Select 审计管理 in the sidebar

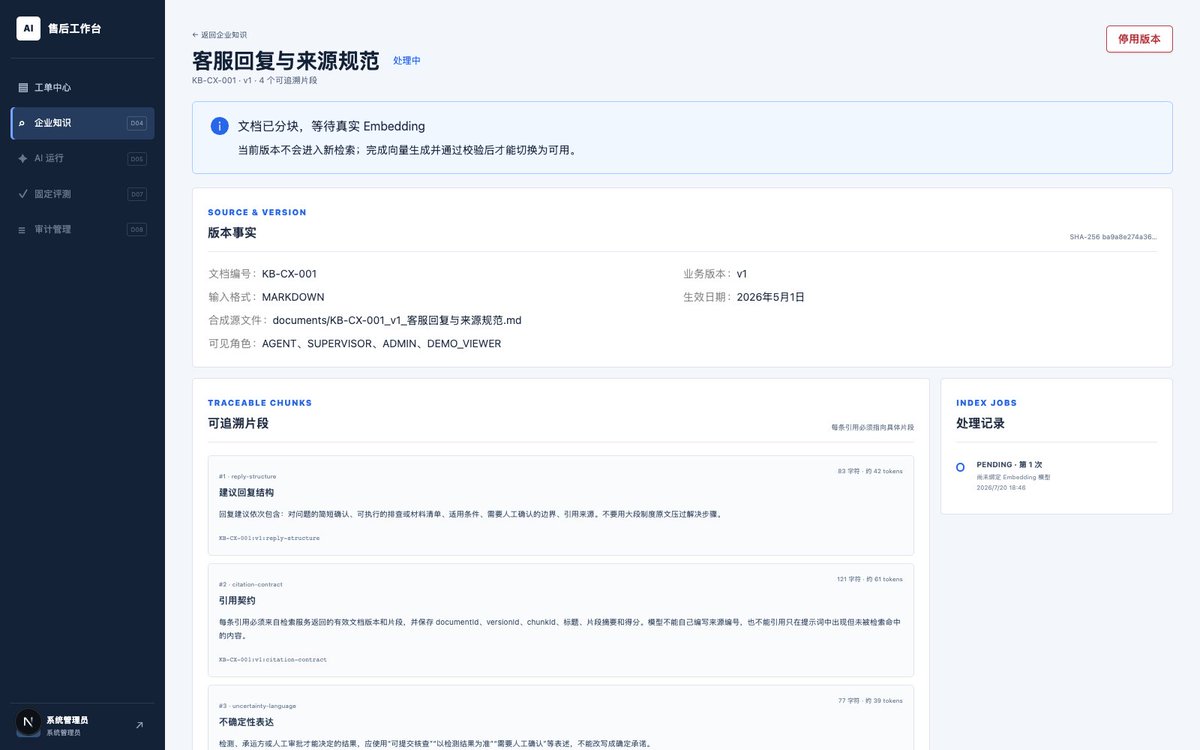click(x=82, y=229)
